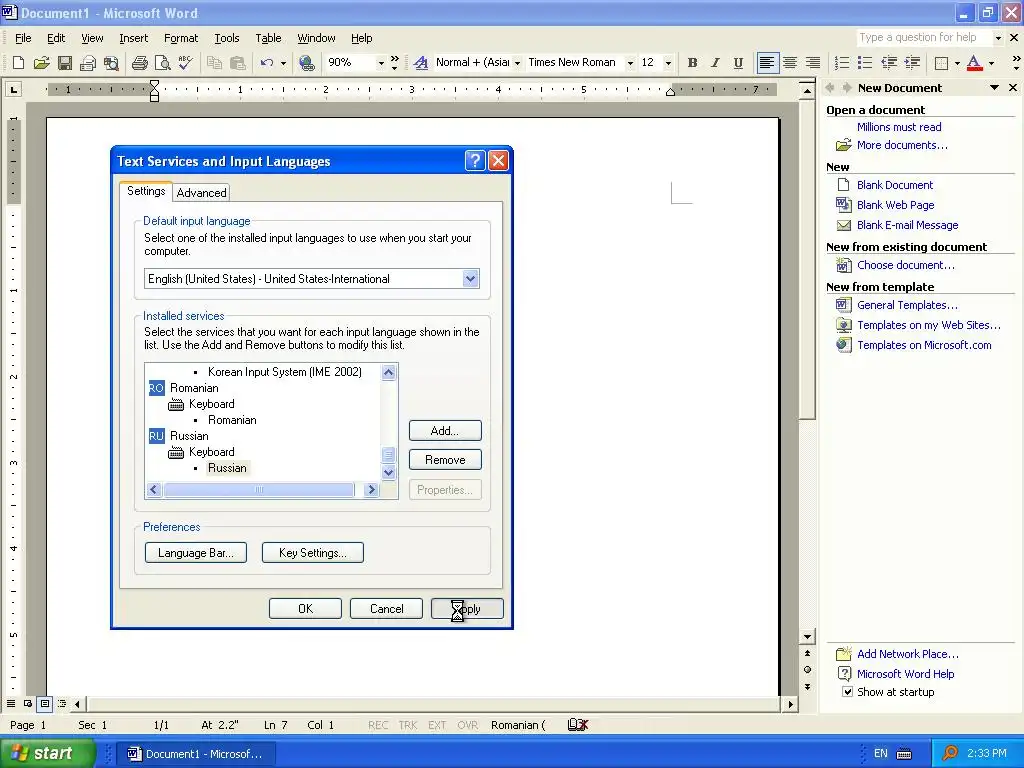This screenshot has width=1024, height=768.
Task: Open the Millions must read document link
Action: click(x=899, y=127)
